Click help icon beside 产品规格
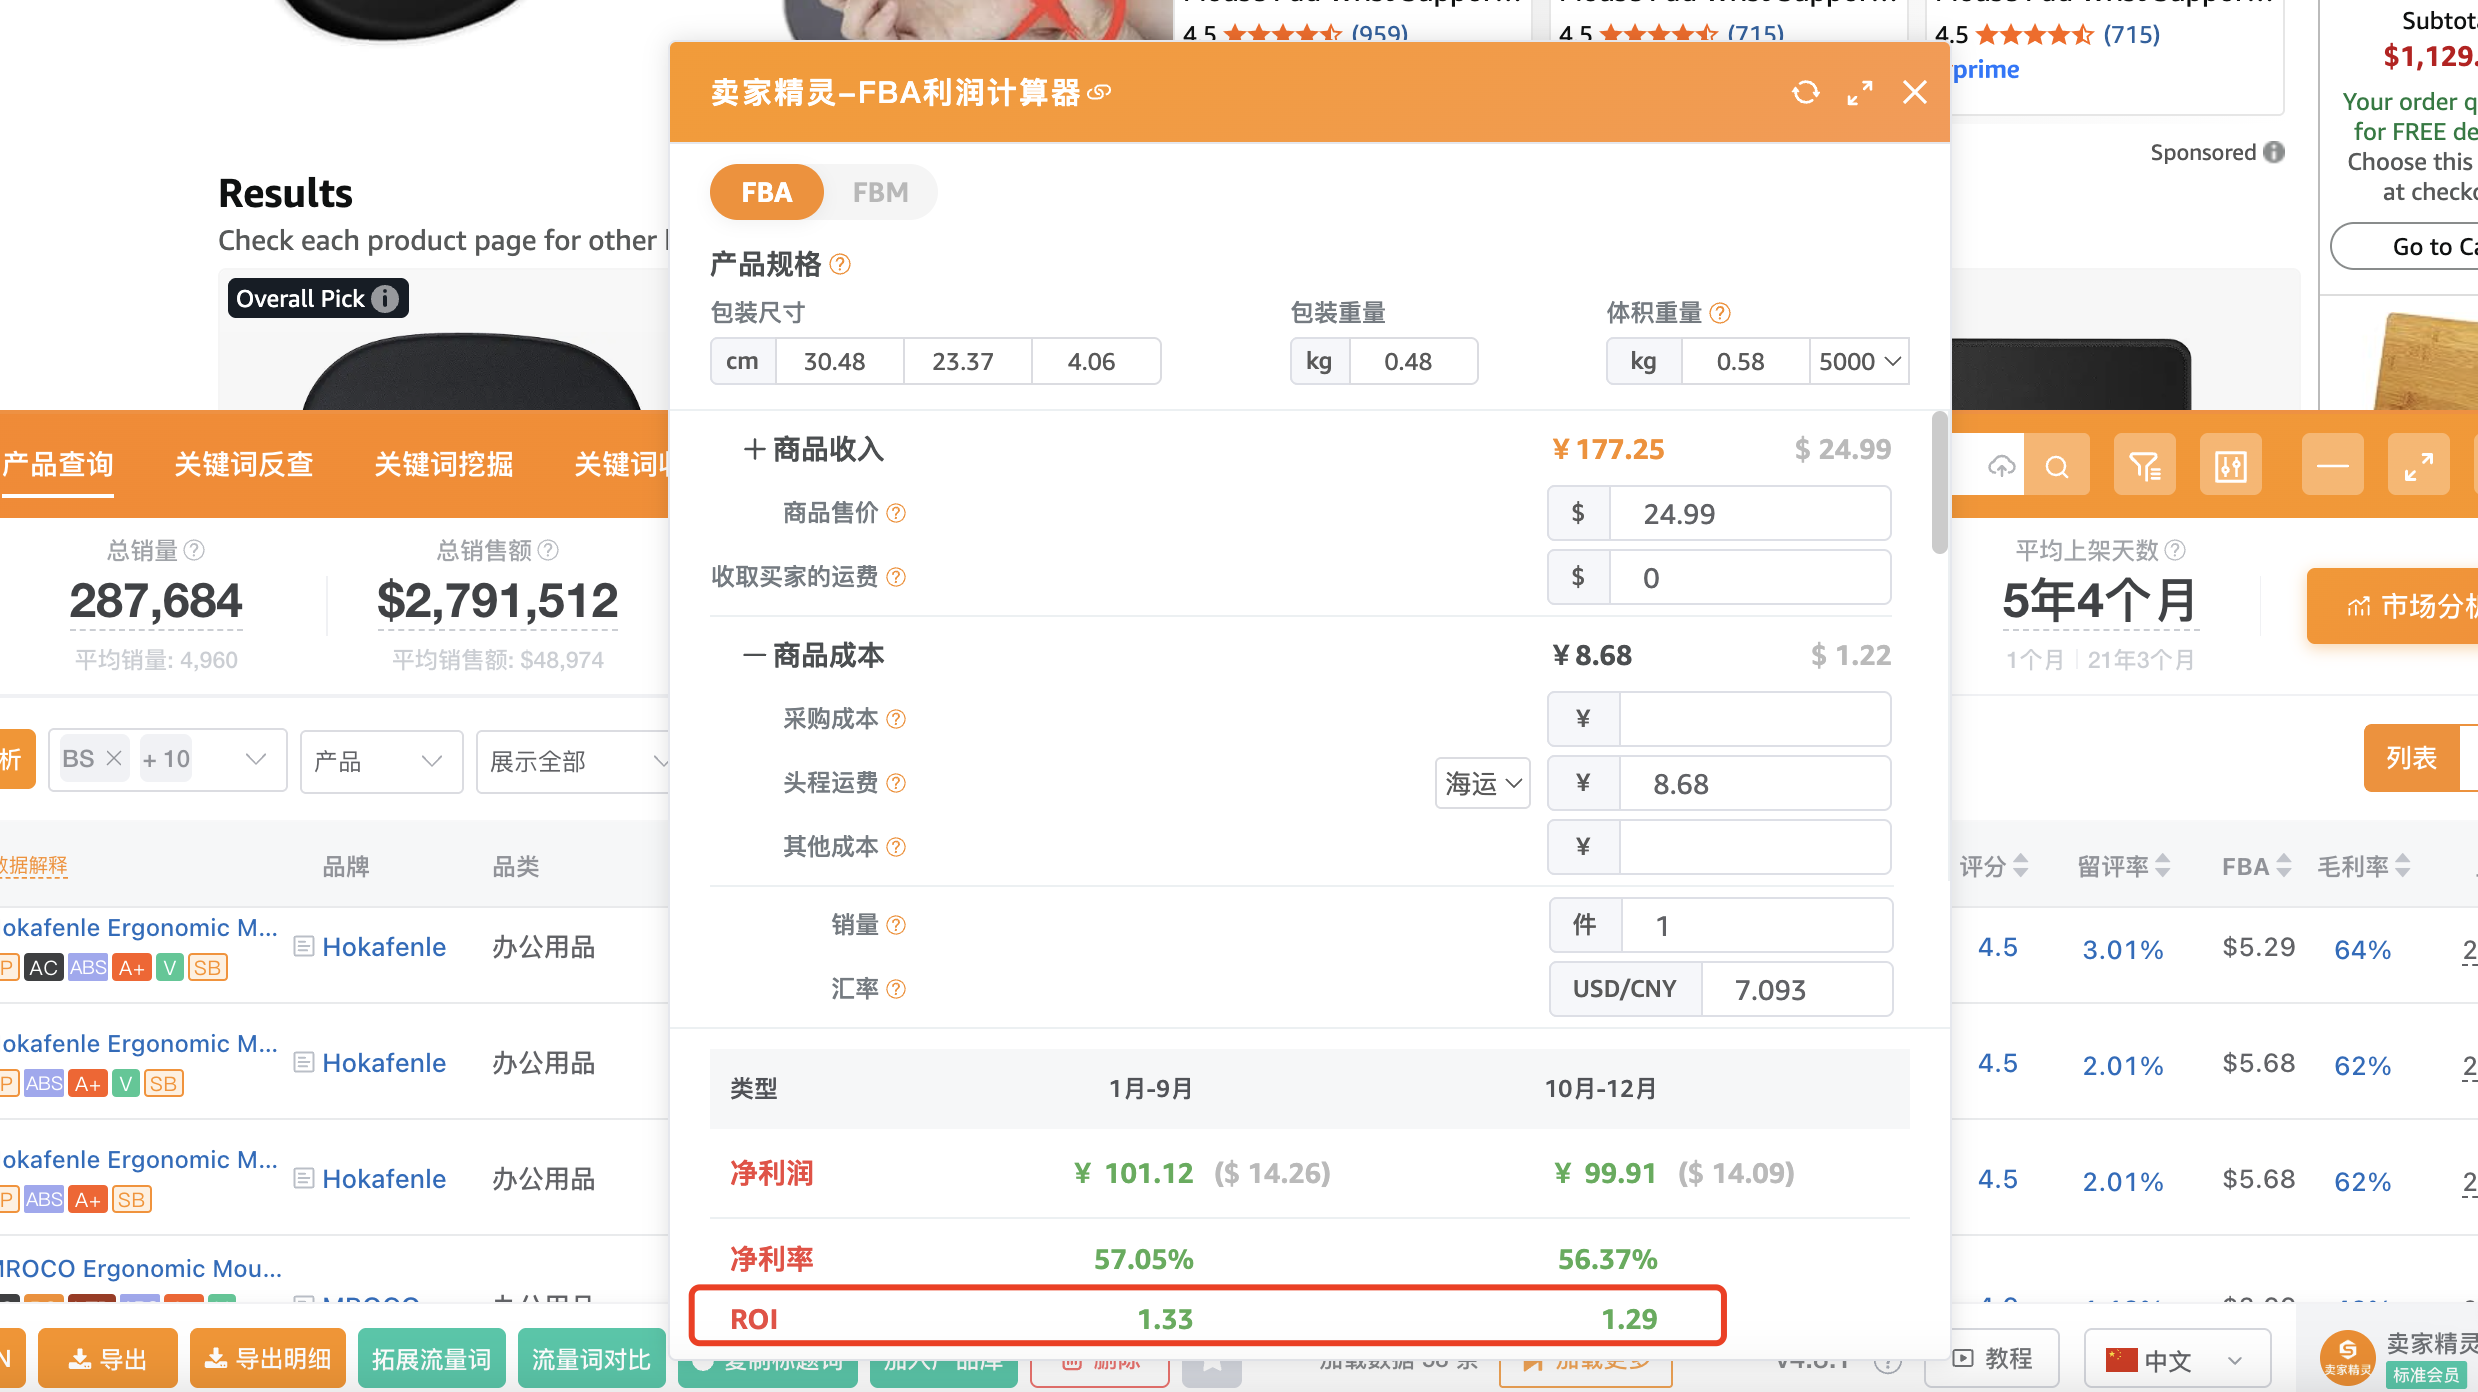This screenshot has height=1392, width=2478. (x=840, y=264)
